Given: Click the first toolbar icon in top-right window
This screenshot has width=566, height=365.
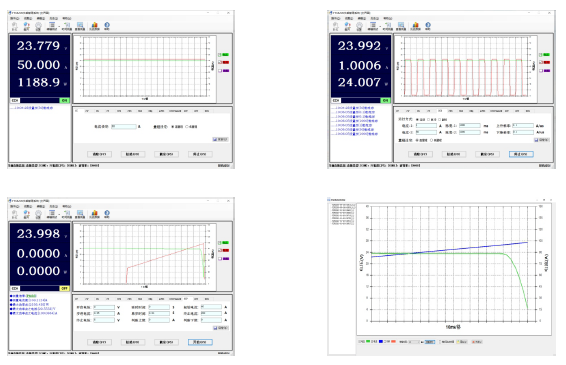Looking at the screenshot, I should 335,25.
